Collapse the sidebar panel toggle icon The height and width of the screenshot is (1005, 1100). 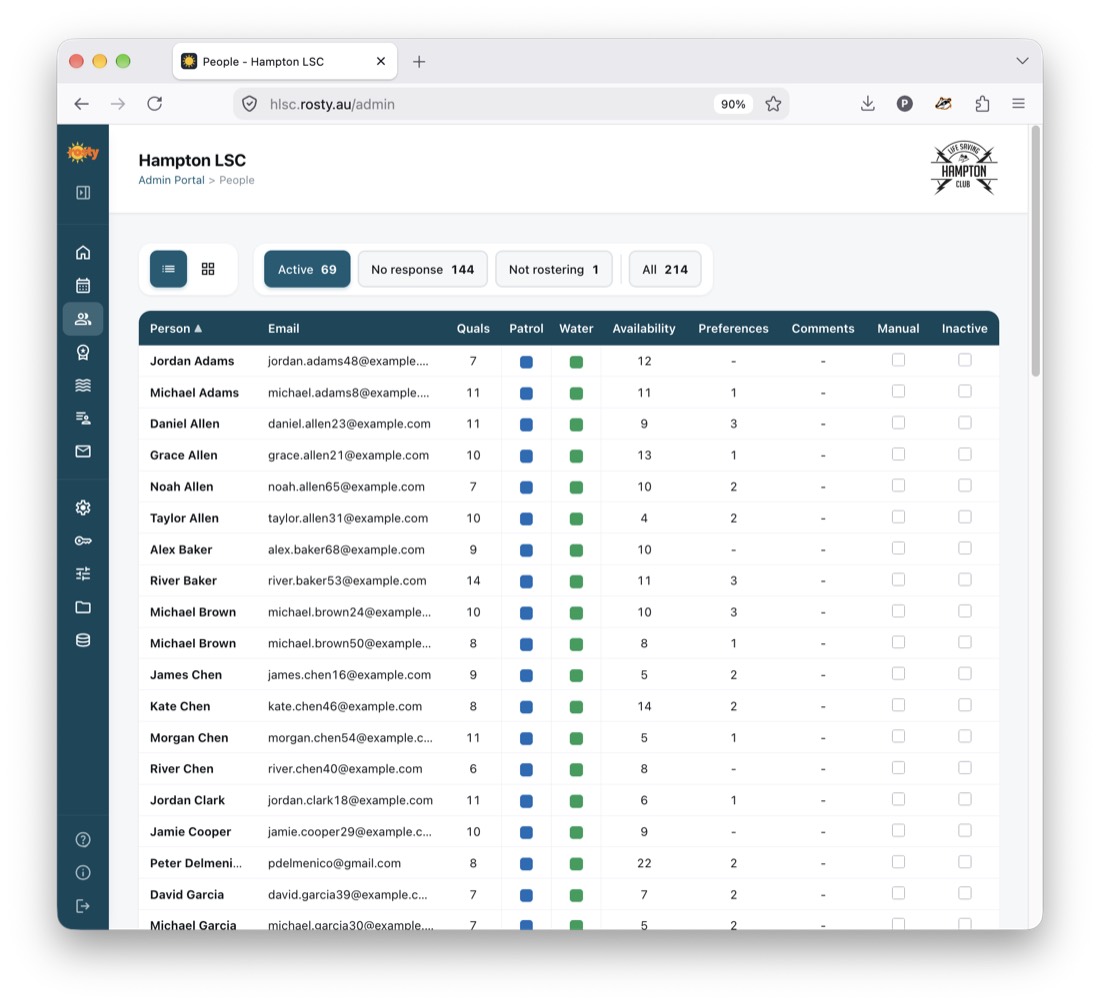(x=83, y=192)
